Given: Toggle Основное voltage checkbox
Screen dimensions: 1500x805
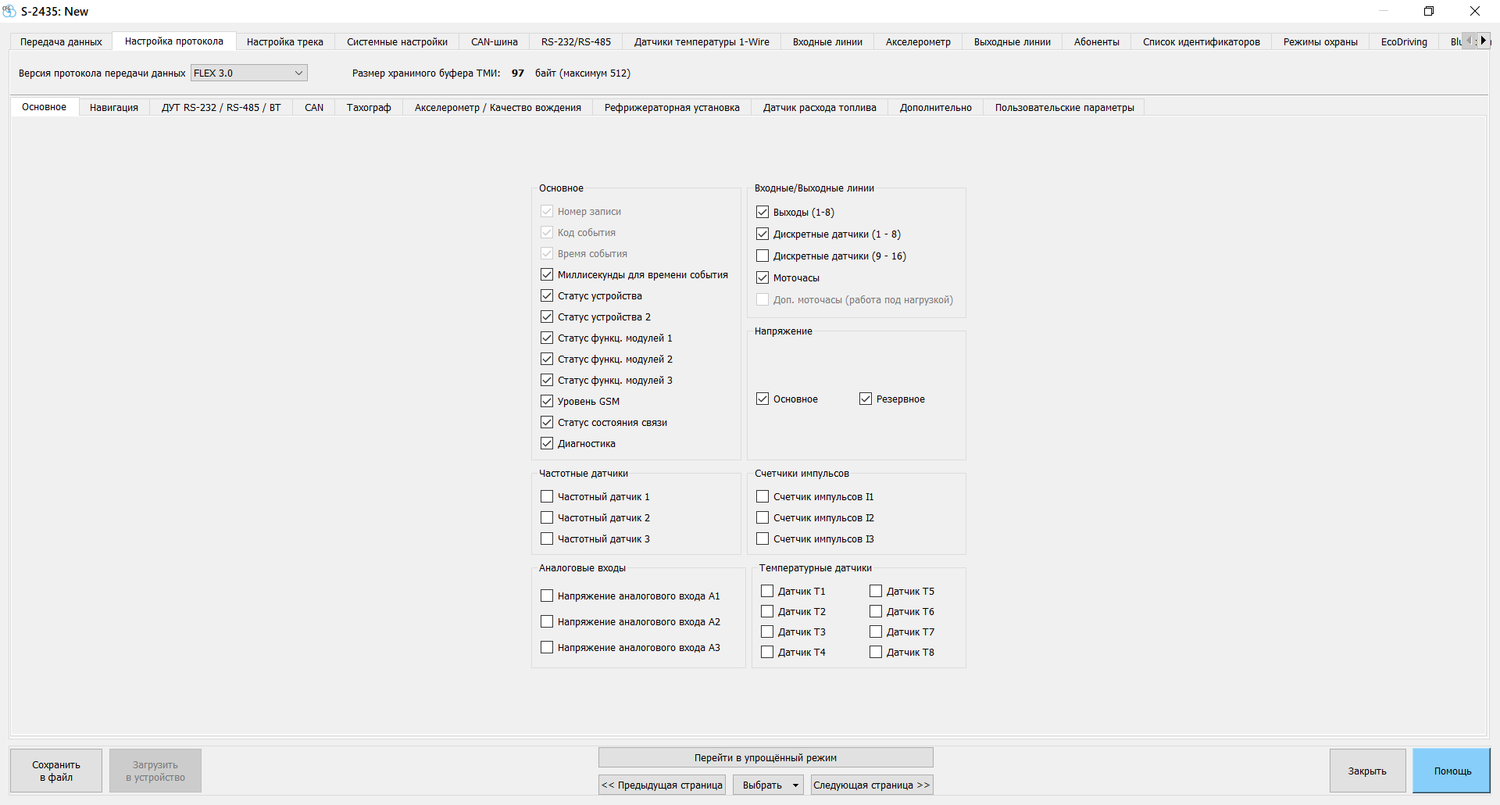Looking at the screenshot, I should click(763, 399).
